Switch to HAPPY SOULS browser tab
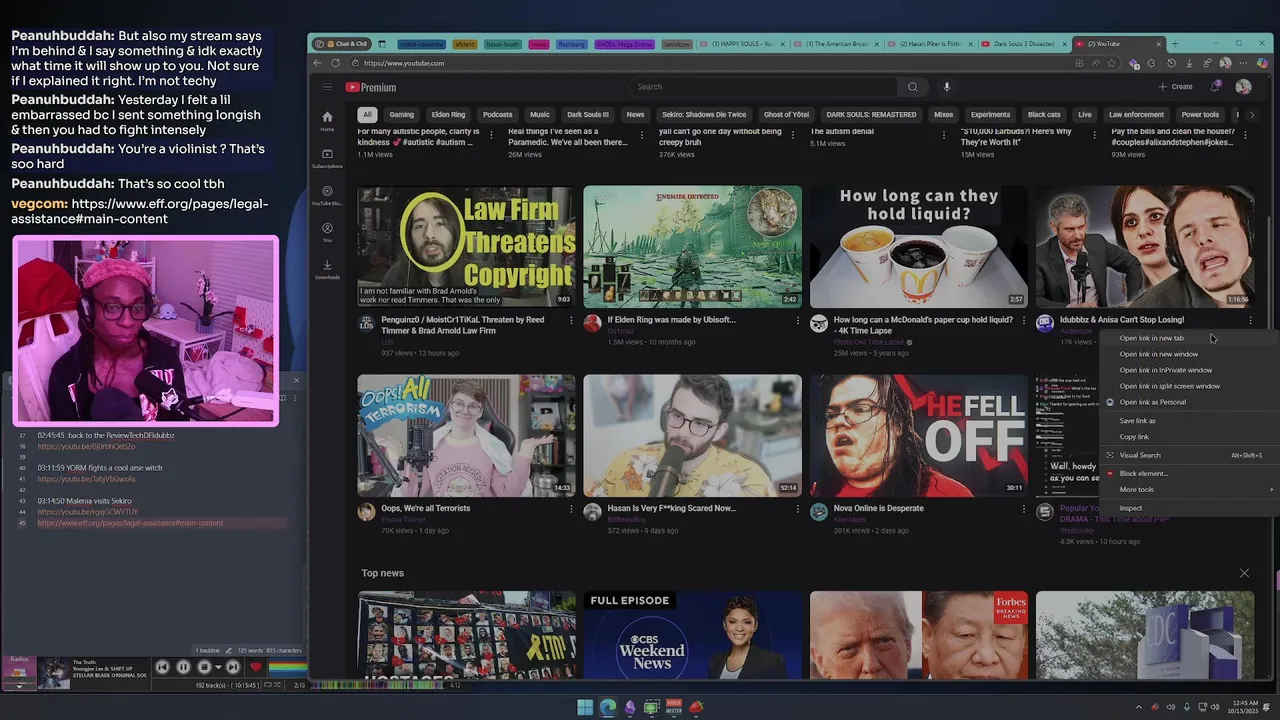This screenshot has height=720, width=1280. [x=741, y=44]
